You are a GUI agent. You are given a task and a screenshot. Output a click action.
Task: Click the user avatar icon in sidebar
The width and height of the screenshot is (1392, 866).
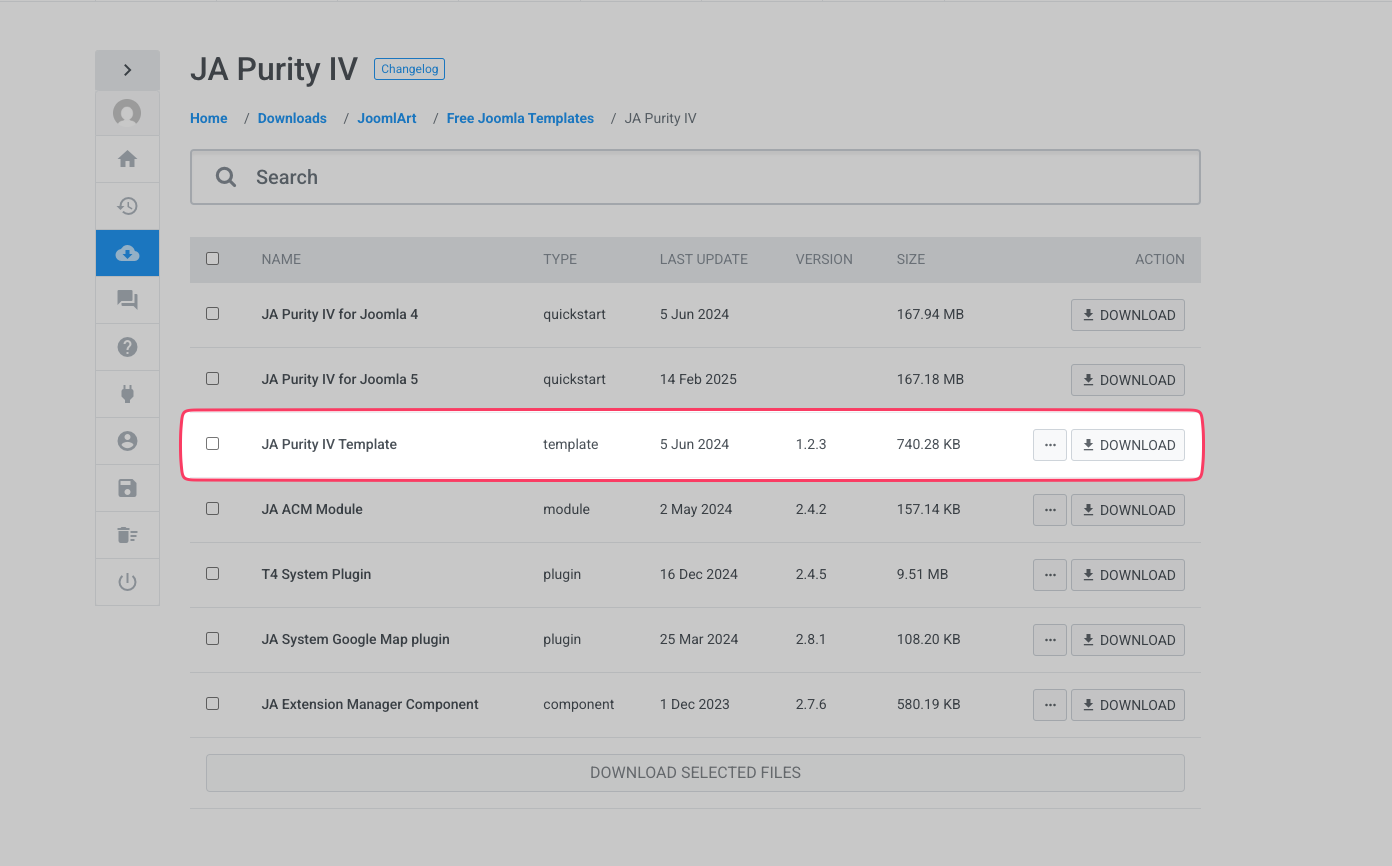127,113
